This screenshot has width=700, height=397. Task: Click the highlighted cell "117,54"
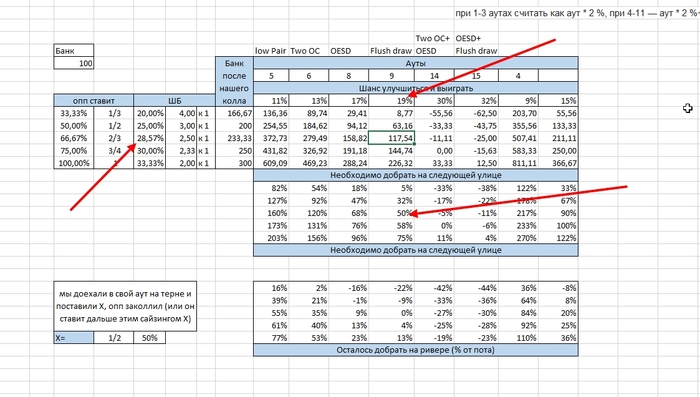392,138
